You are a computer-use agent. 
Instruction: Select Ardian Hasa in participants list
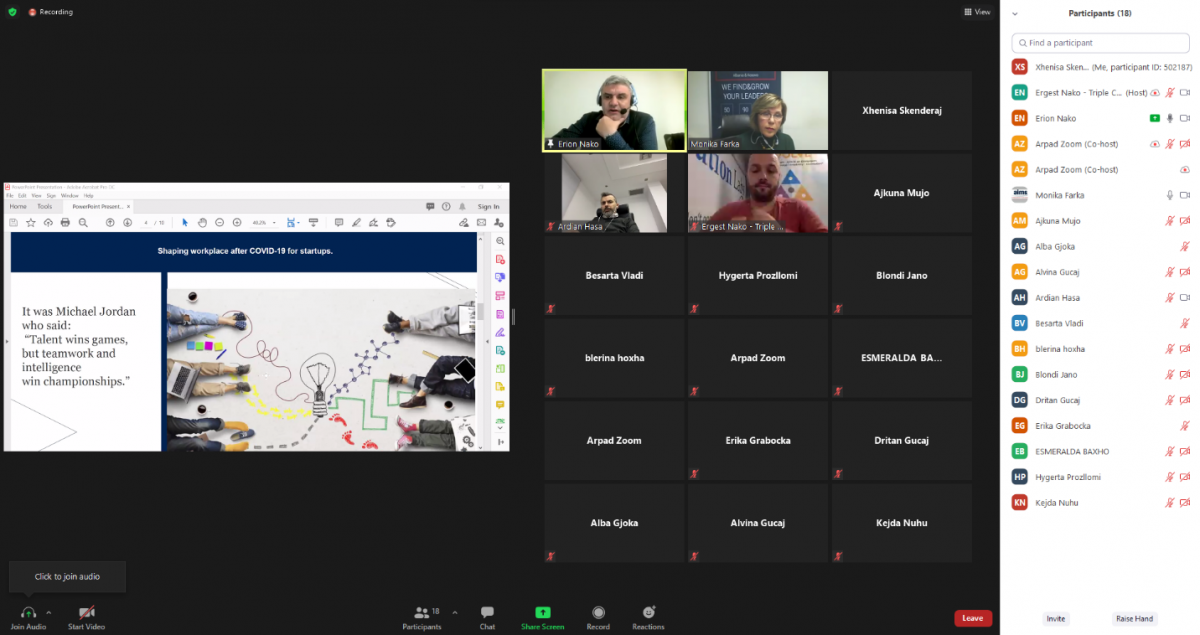[1058, 298]
